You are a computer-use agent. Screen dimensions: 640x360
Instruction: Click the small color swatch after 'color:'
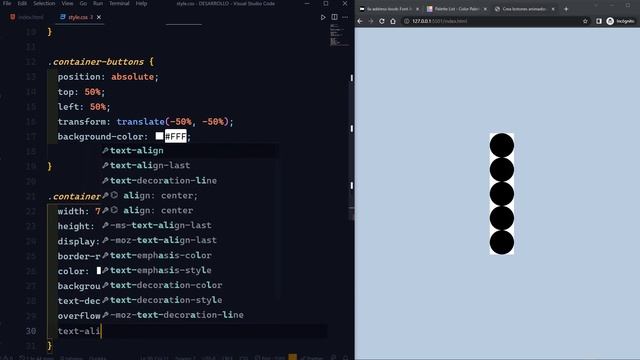pyautogui.click(x=99, y=270)
